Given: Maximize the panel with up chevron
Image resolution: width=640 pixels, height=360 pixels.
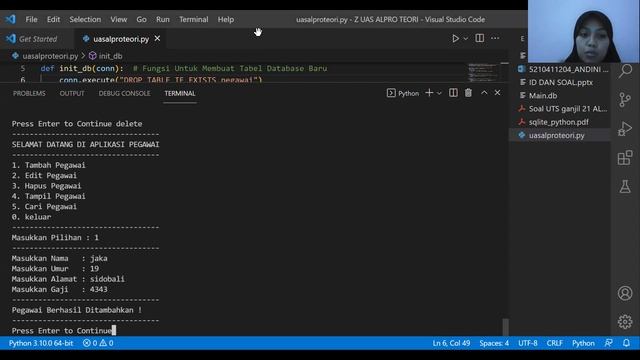Looking at the screenshot, I should (484, 93).
